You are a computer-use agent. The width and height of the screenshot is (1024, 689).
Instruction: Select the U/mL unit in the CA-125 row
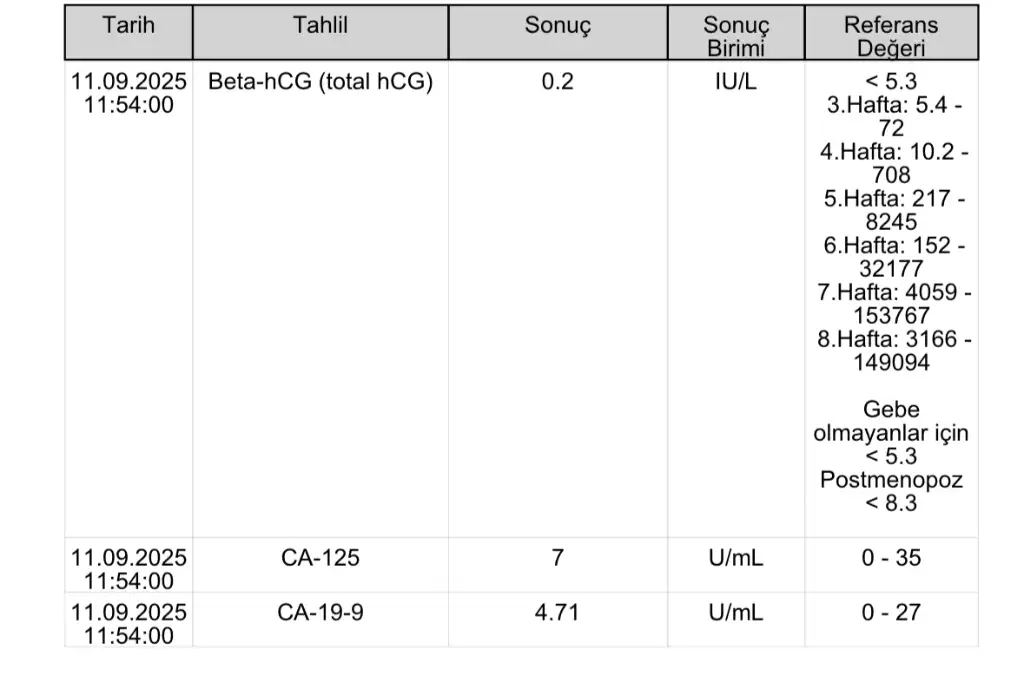click(x=736, y=558)
